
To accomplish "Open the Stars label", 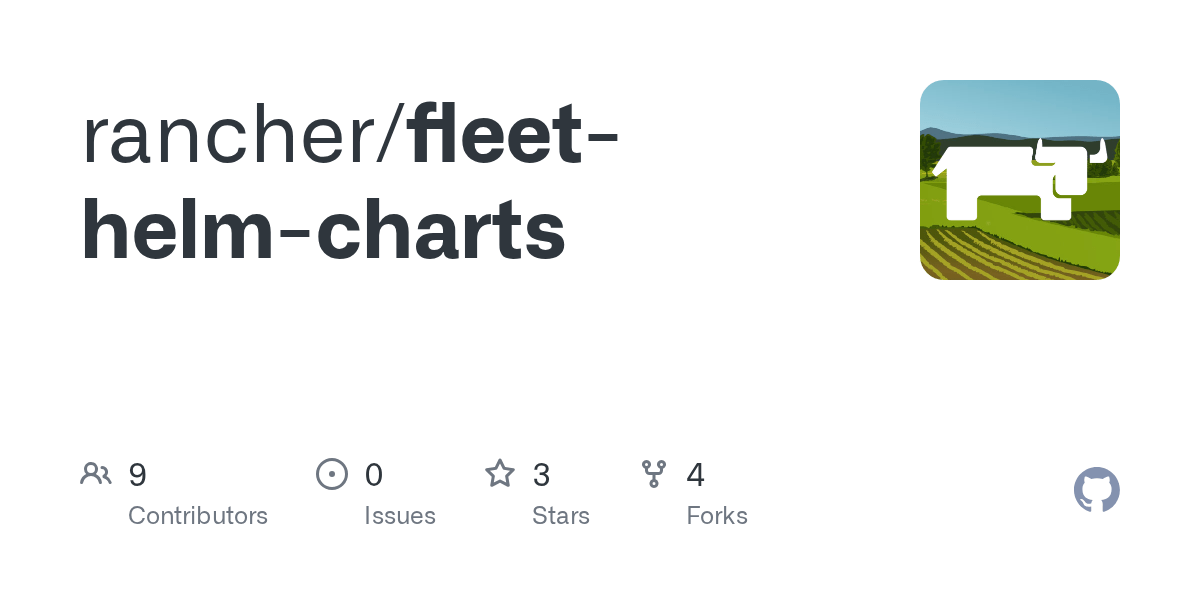I will (561, 516).
